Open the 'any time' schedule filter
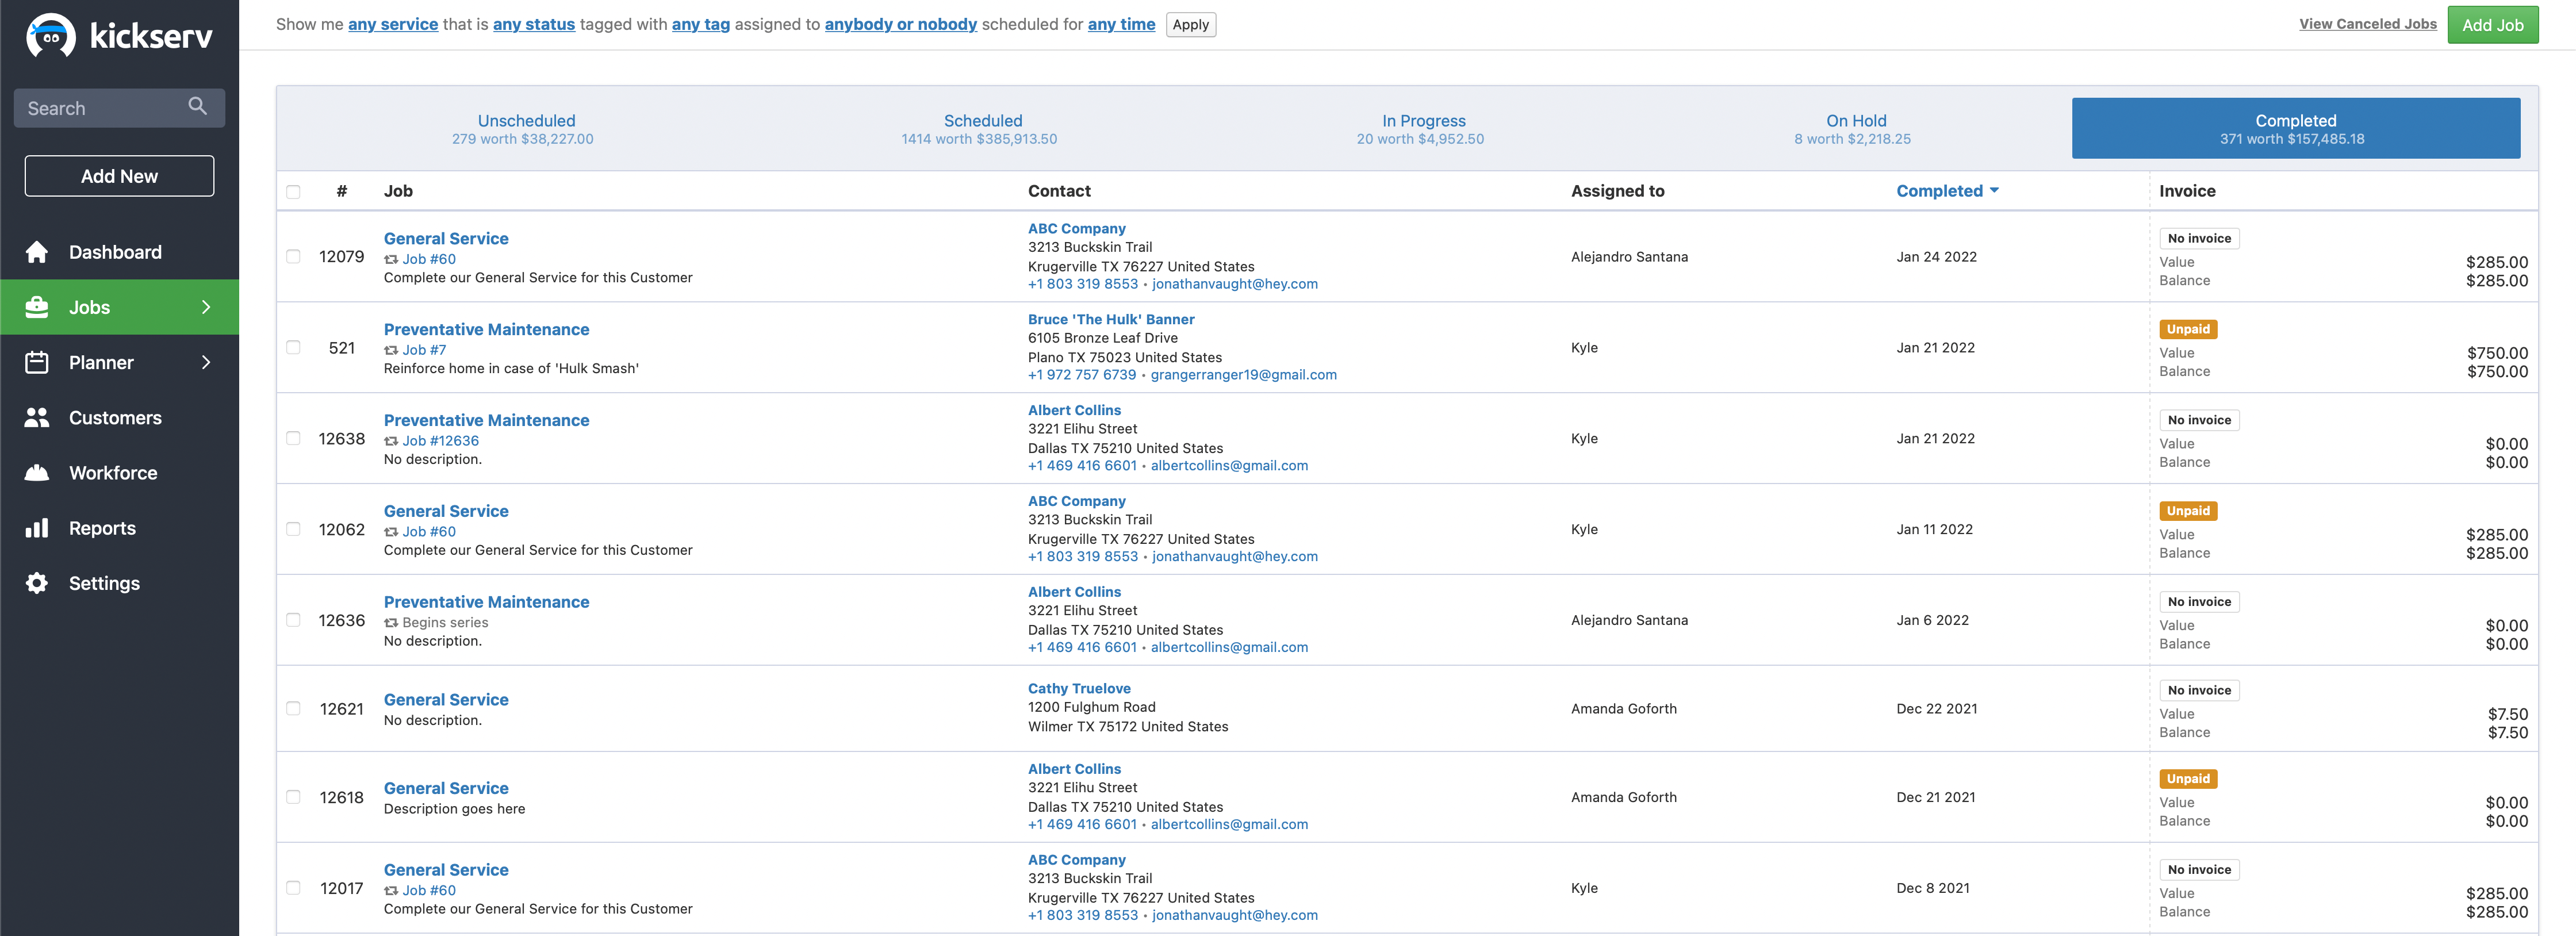This screenshot has width=2576, height=936. (x=1121, y=24)
